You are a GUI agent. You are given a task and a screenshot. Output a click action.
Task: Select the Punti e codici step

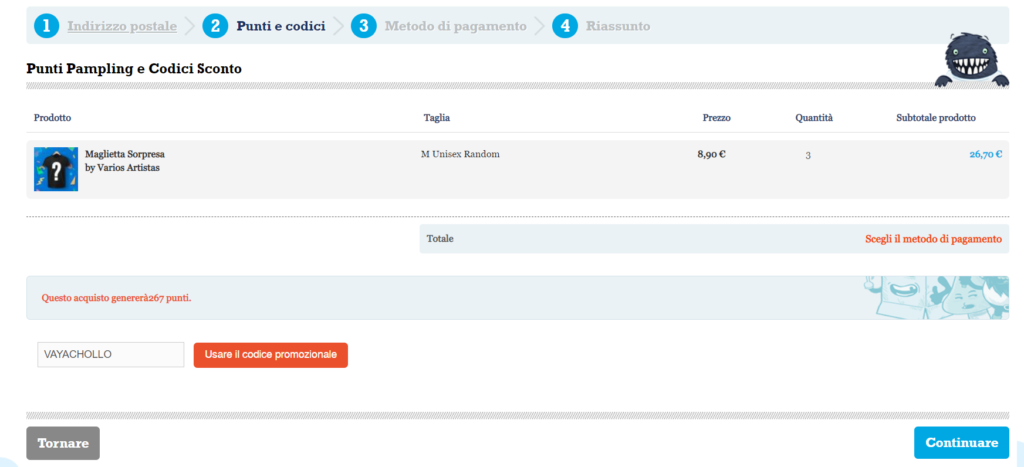[x=280, y=26]
